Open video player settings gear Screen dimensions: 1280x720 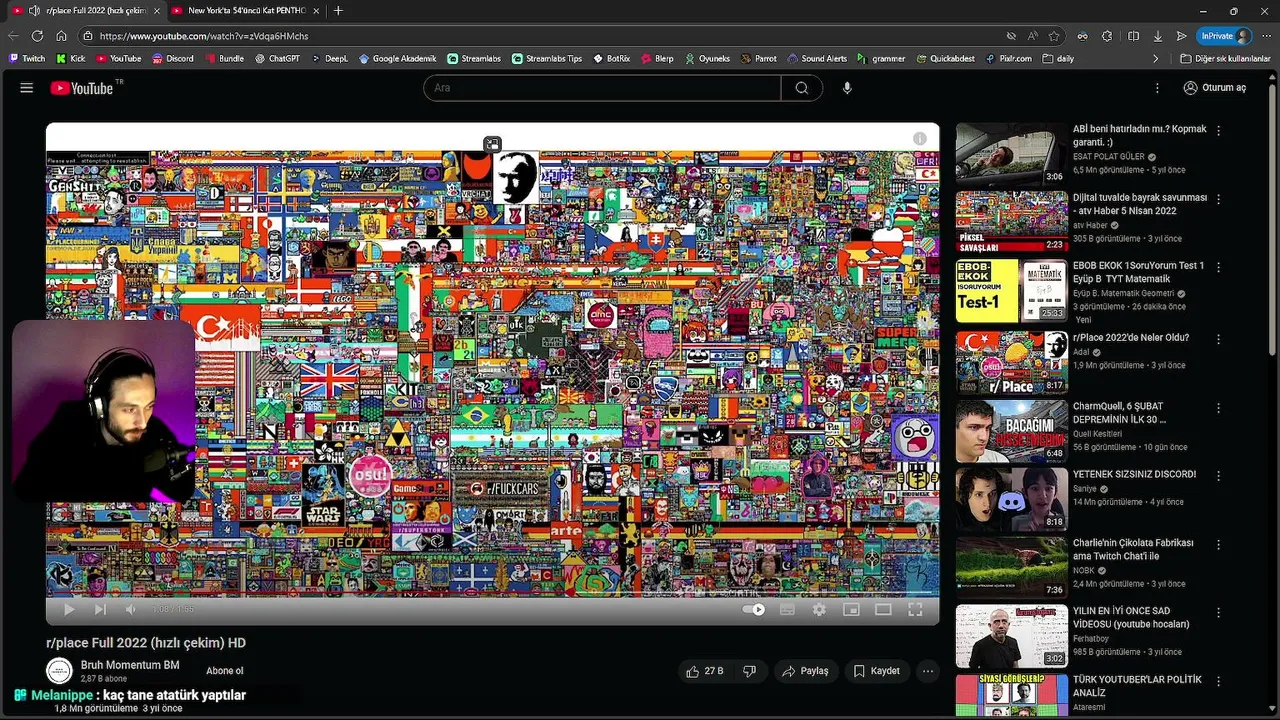(819, 609)
